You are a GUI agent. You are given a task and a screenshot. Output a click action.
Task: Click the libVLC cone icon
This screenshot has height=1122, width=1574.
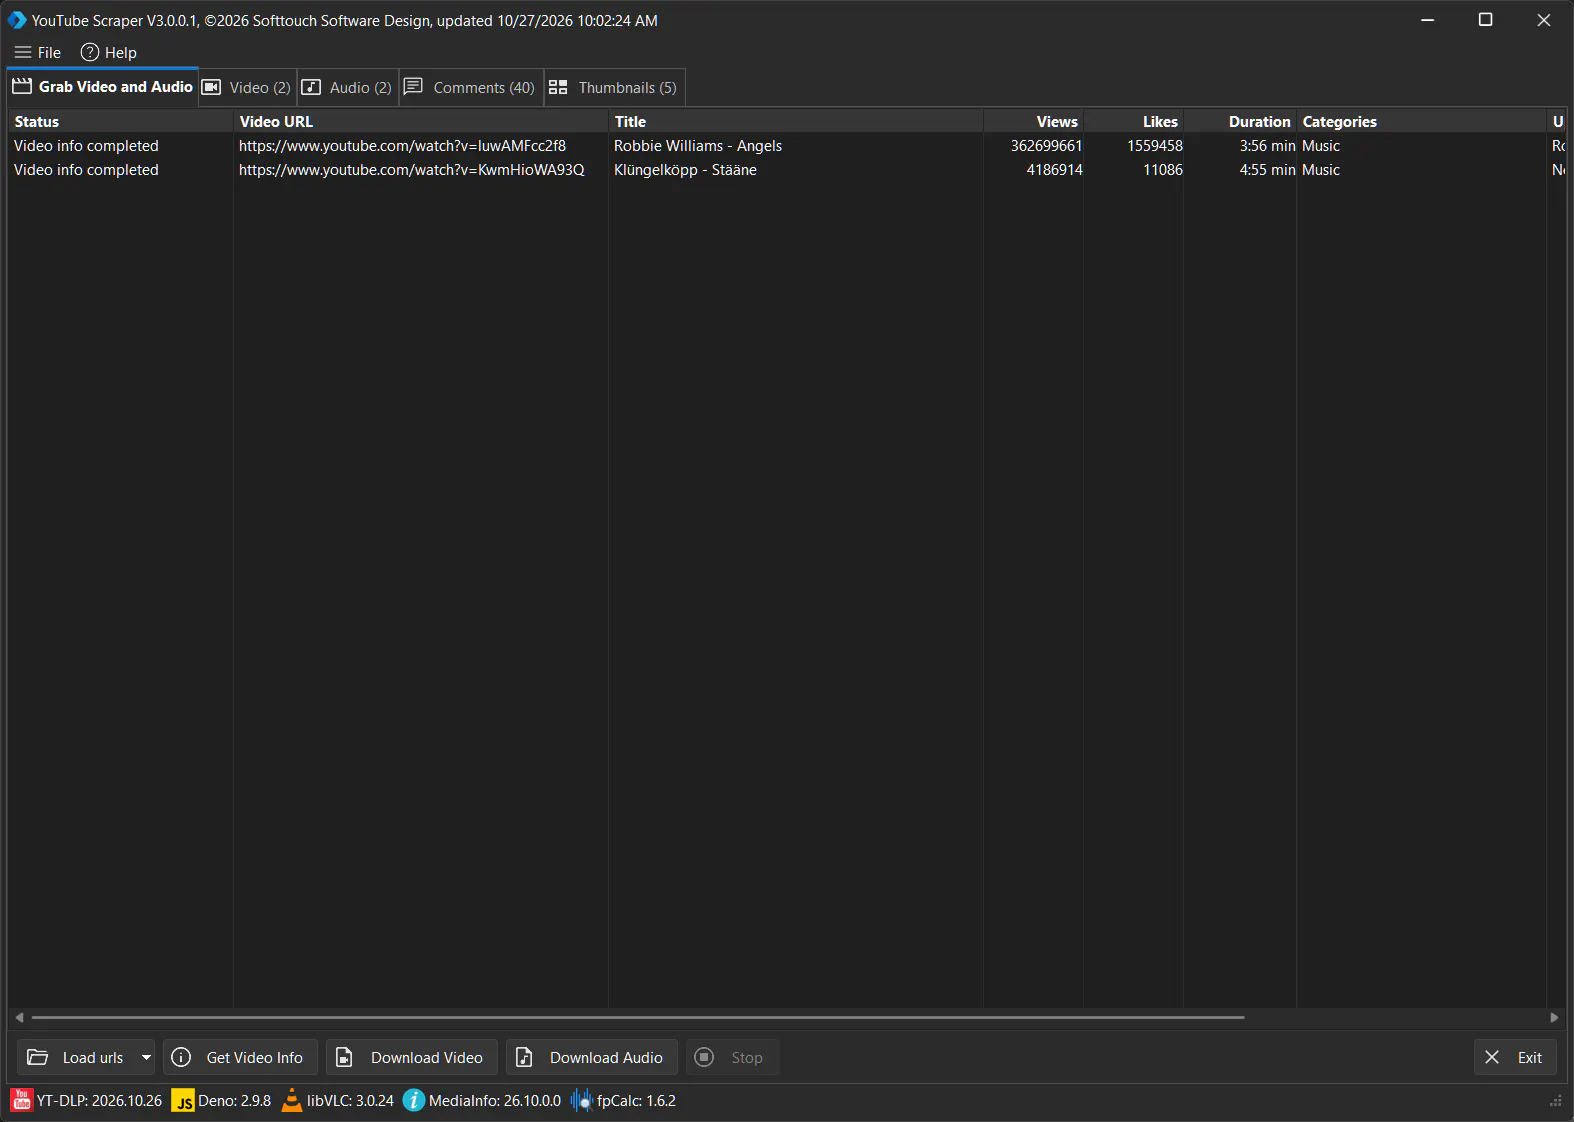pyautogui.click(x=292, y=1100)
